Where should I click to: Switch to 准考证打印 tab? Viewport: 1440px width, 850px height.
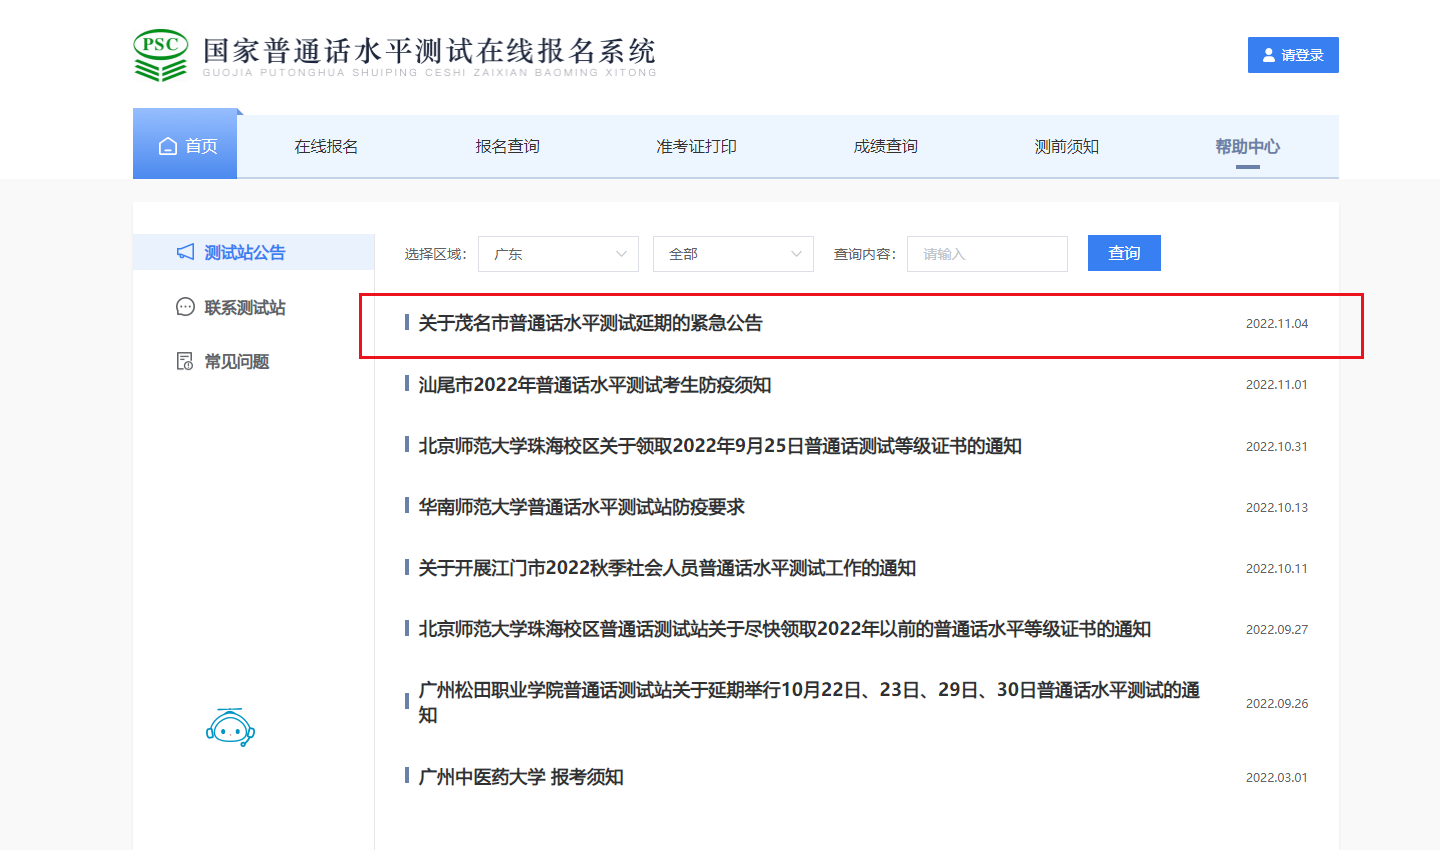pyautogui.click(x=696, y=146)
